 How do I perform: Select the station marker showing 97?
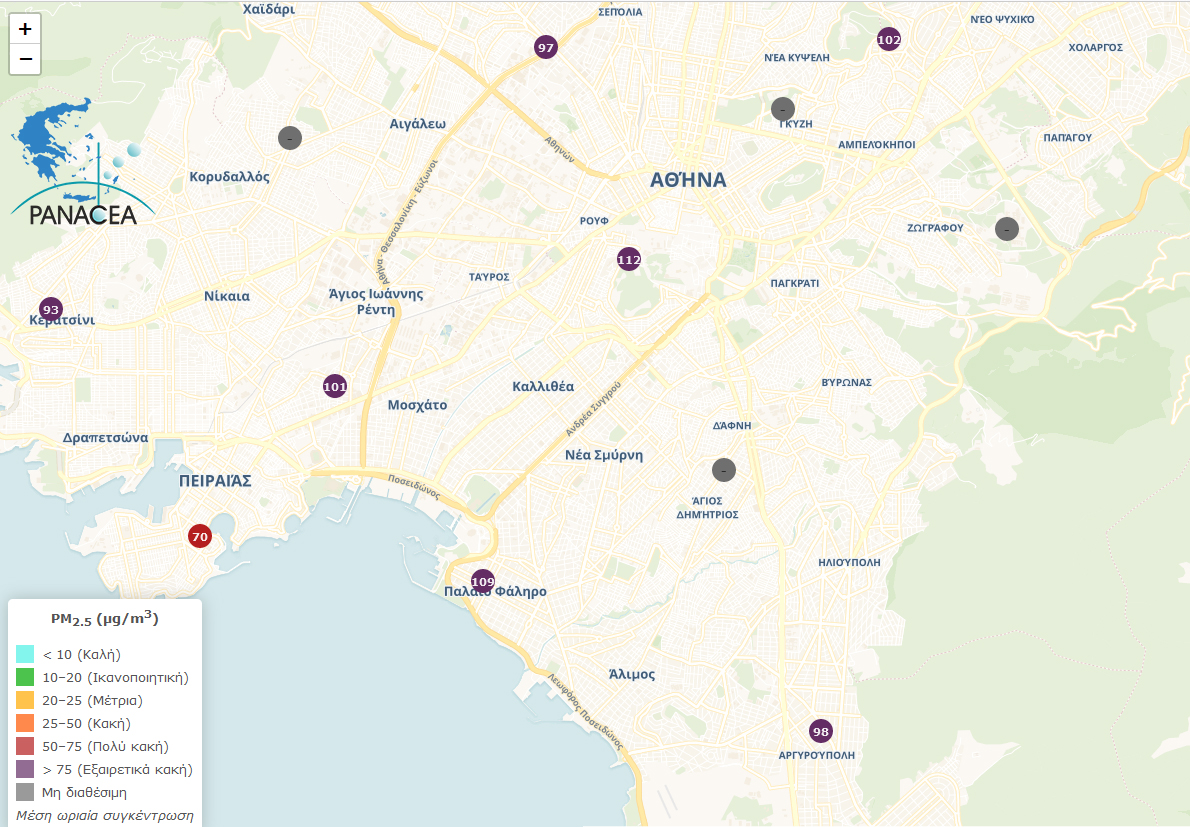545,47
